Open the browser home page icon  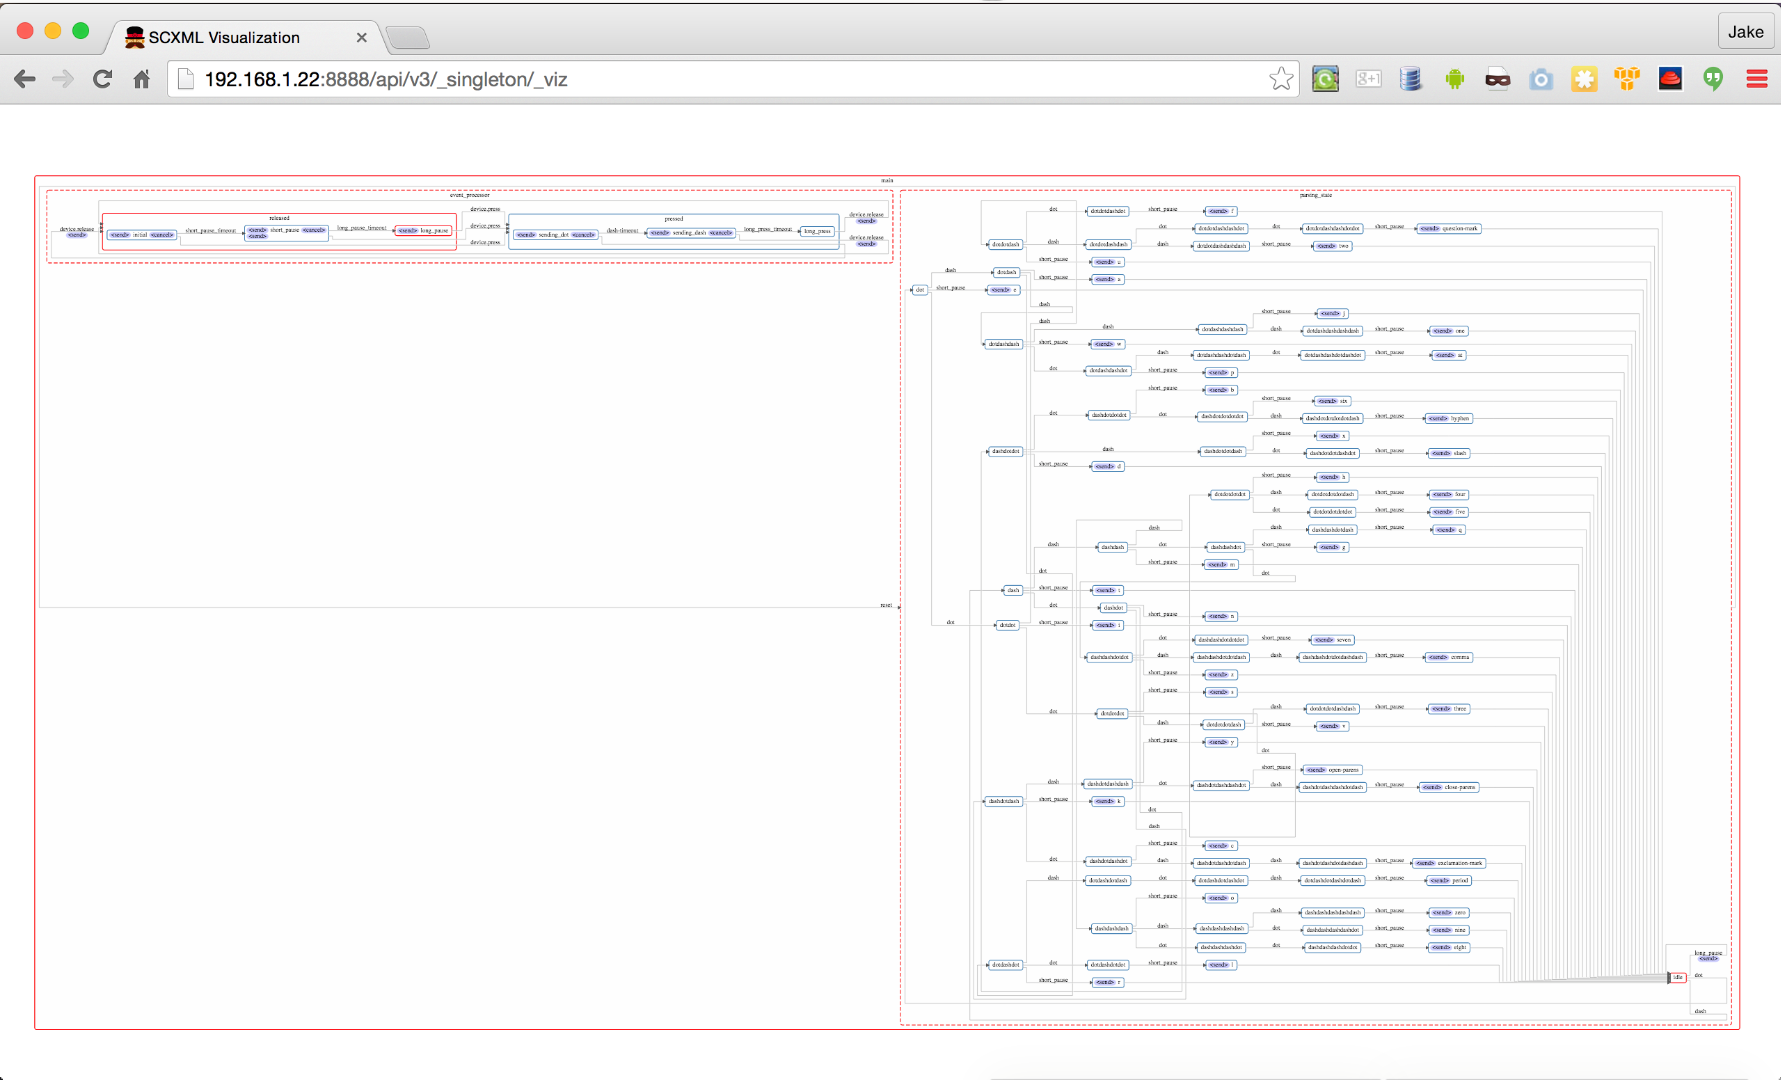tap(141, 79)
